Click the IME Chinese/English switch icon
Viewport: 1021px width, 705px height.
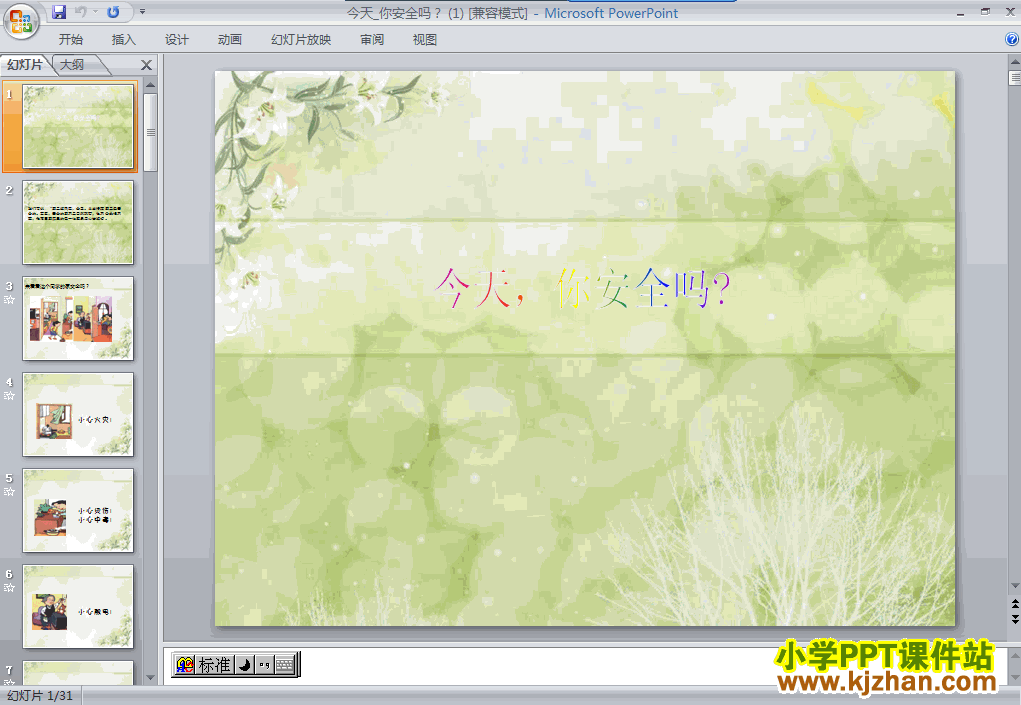(185, 665)
